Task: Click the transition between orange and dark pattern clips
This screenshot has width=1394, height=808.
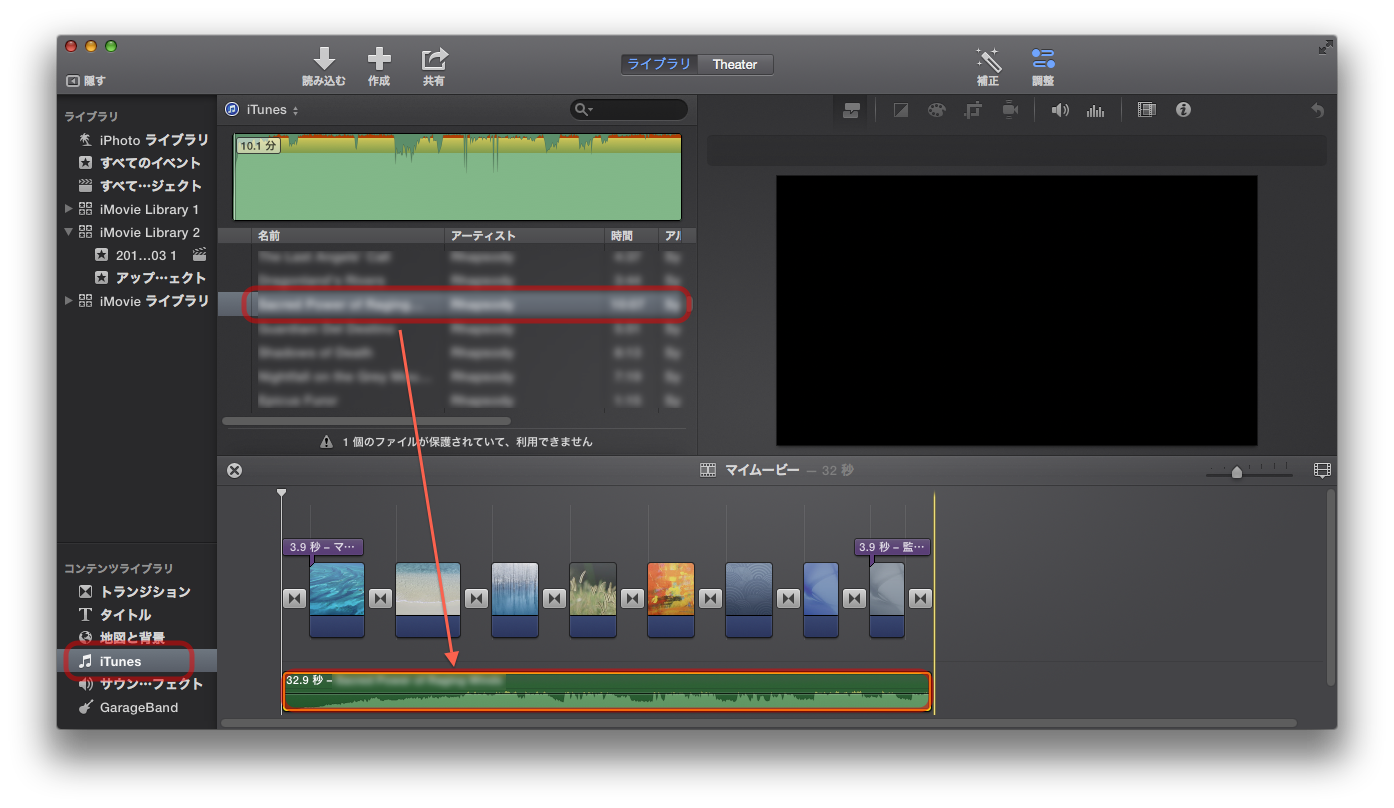Action: pos(710,598)
